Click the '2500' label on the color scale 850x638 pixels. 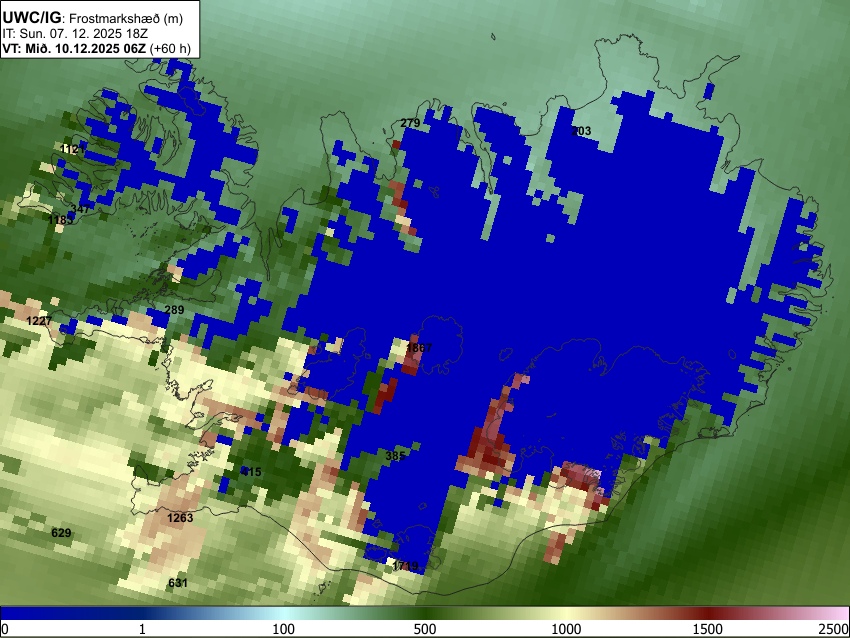[x=834, y=629]
